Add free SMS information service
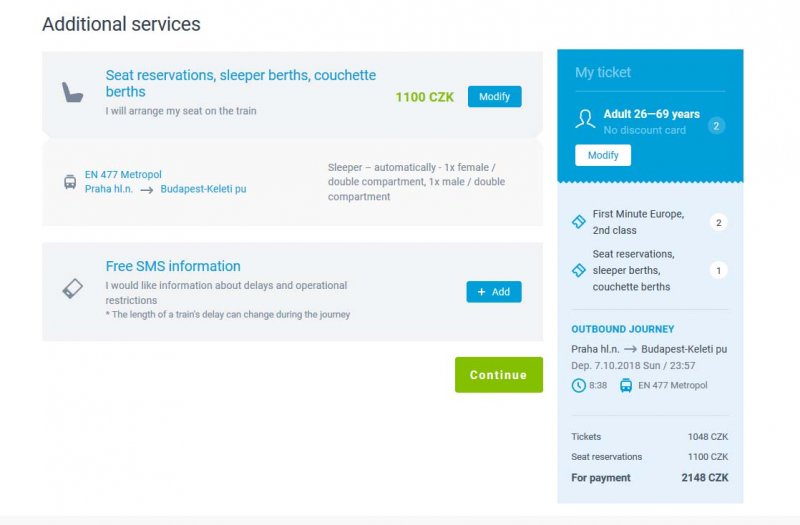Viewport: 800px width, 525px height. coord(494,292)
